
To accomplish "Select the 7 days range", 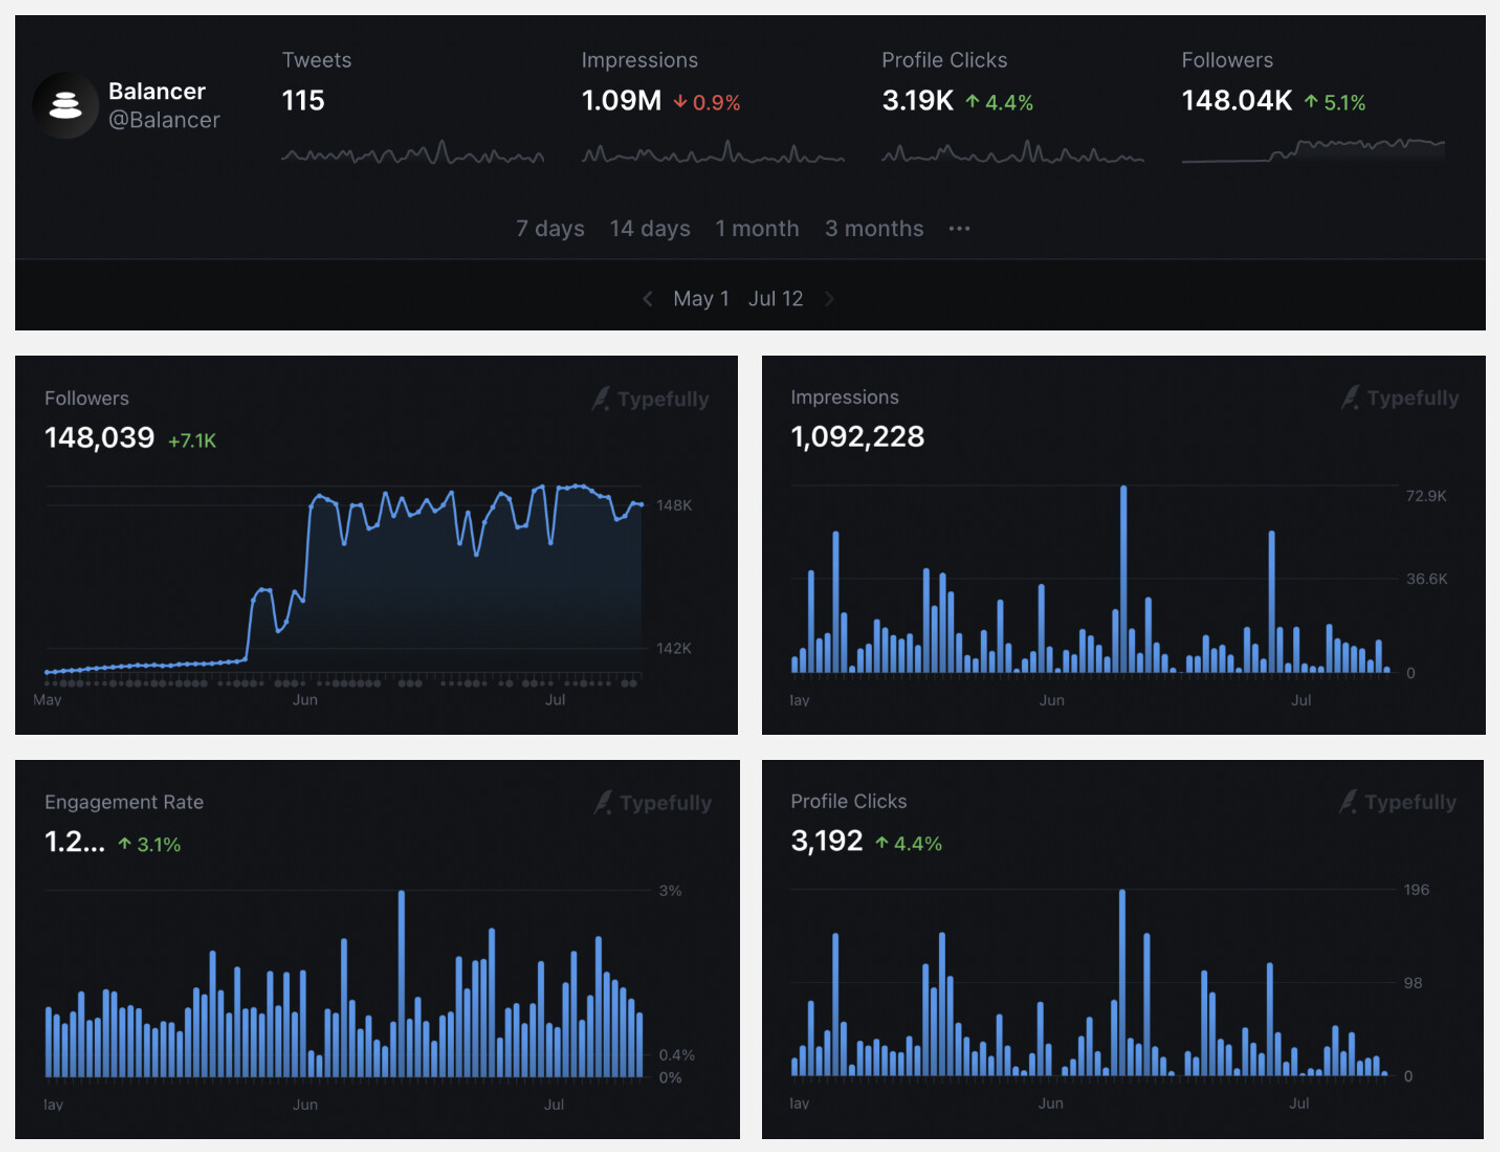I will [x=550, y=229].
